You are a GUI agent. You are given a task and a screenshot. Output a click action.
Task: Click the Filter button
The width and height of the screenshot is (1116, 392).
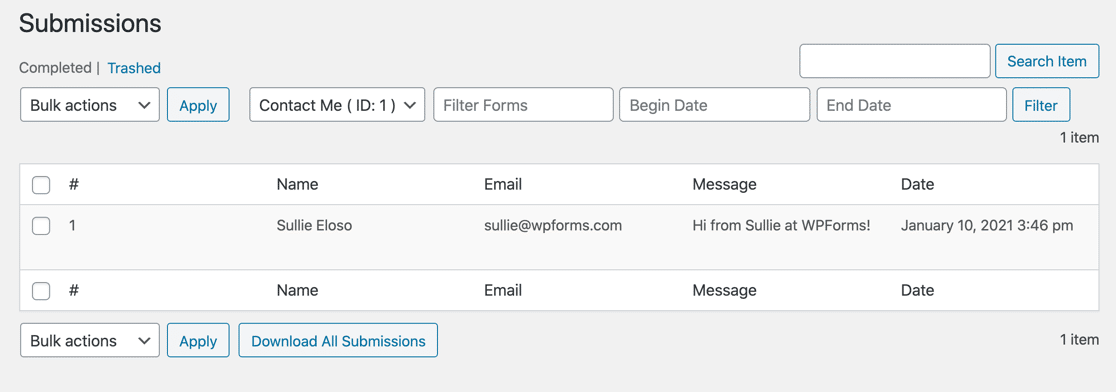coord(1041,105)
